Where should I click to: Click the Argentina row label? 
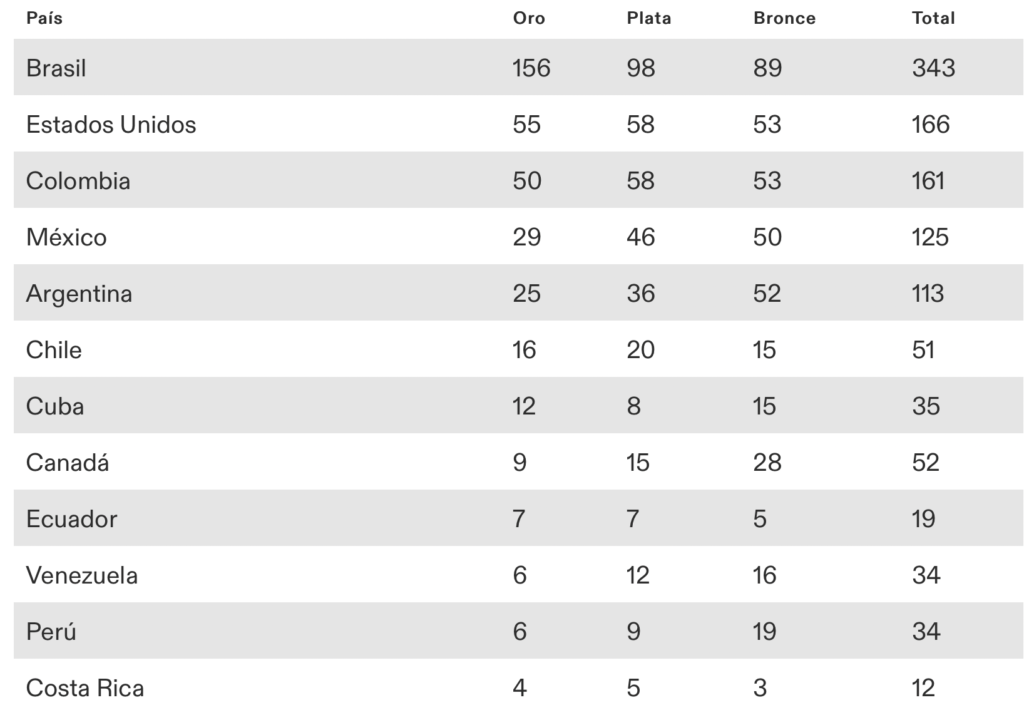79,294
